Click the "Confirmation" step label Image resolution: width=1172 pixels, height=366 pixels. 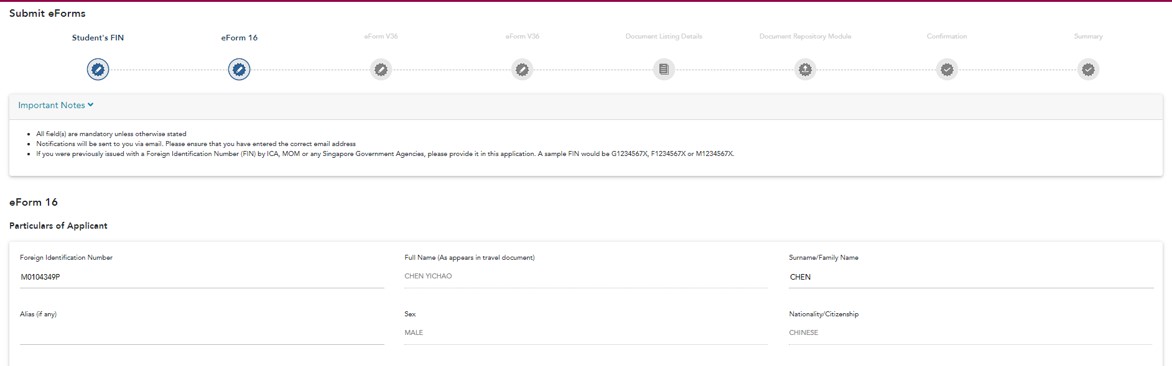coord(947,36)
